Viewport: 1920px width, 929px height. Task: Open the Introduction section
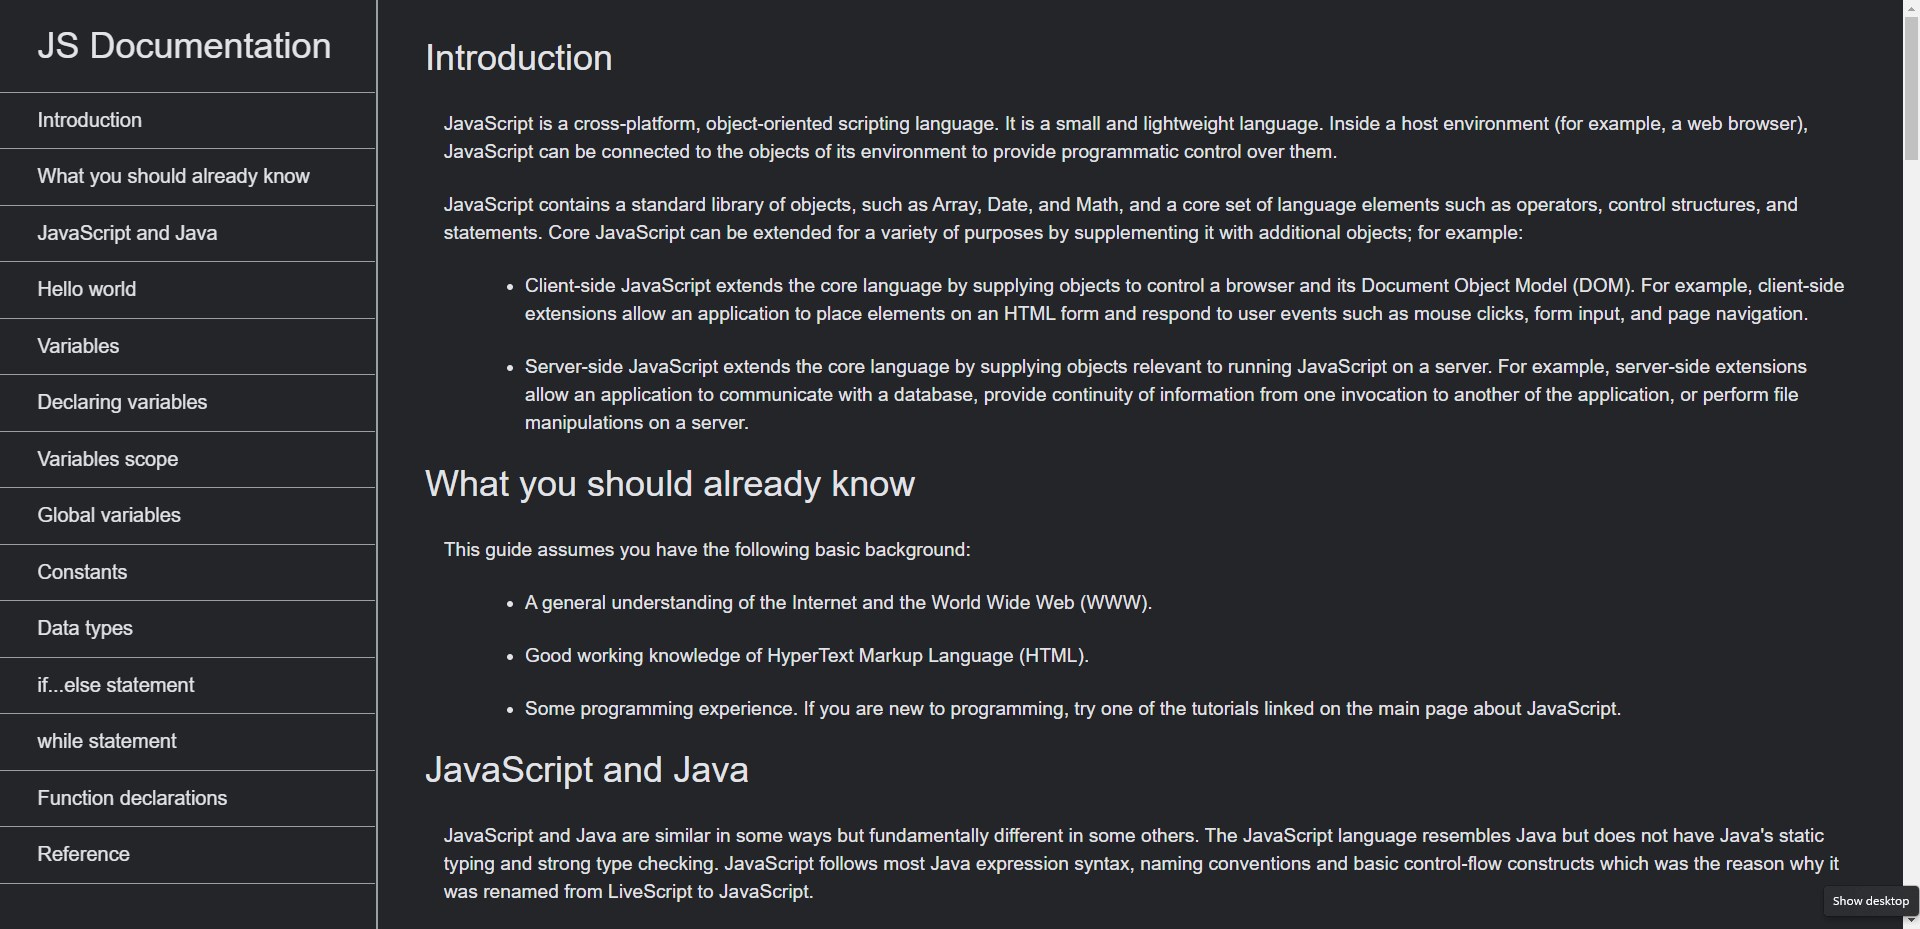pyautogui.click(x=89, y=120)
